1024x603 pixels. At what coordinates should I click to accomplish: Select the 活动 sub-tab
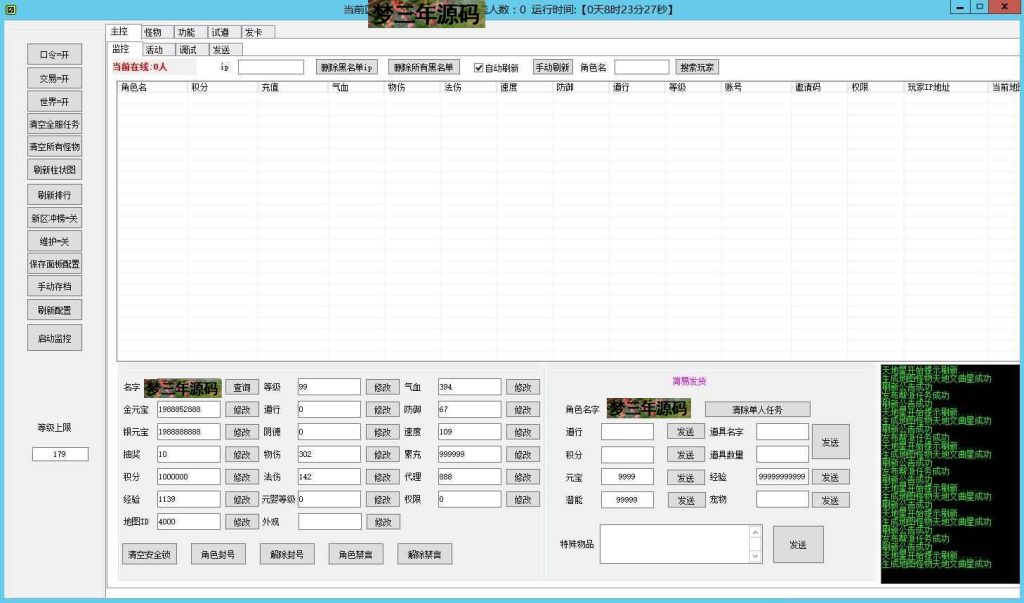(158, 50)
